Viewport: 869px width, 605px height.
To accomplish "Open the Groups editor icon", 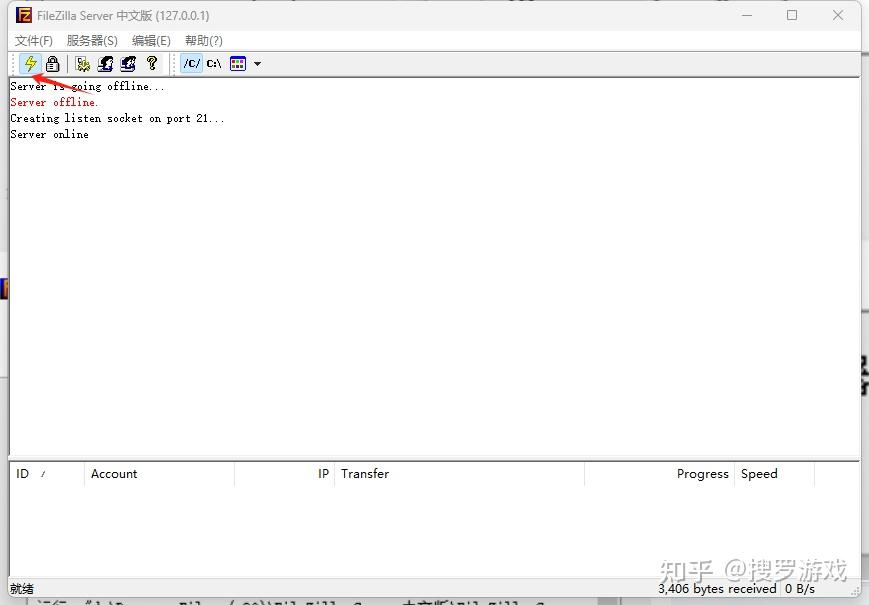I will pyautogui.click(x=128, y=64).
